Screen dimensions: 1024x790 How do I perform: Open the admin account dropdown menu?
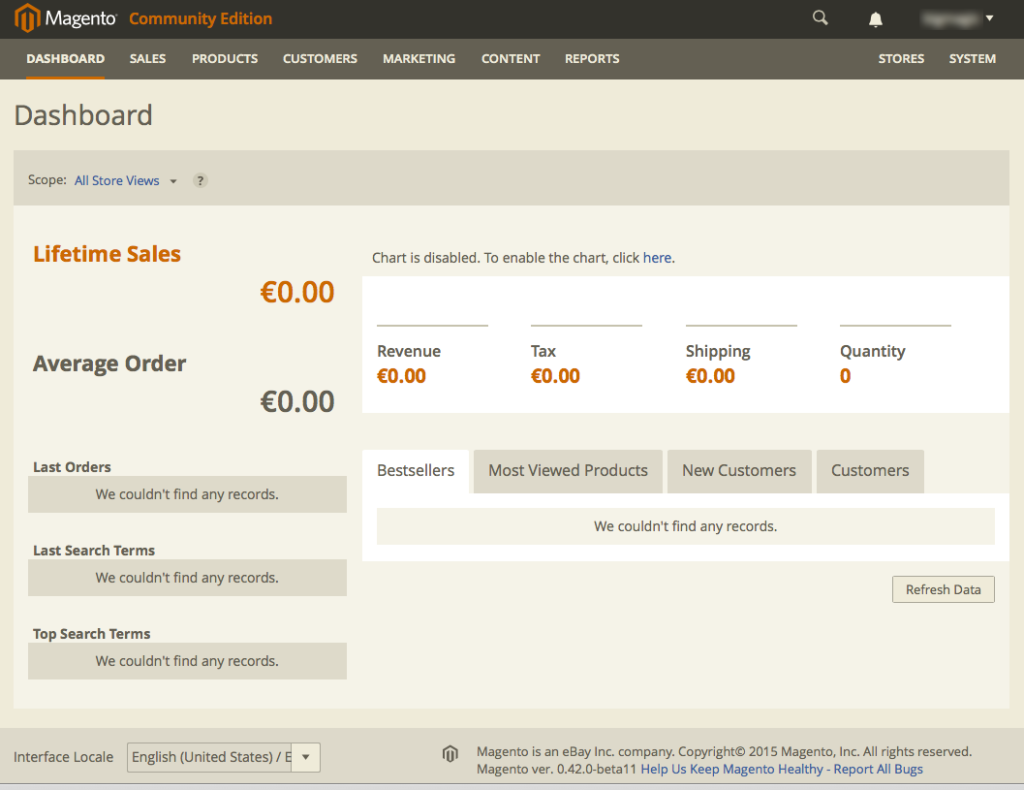click(x=957, y=18)
